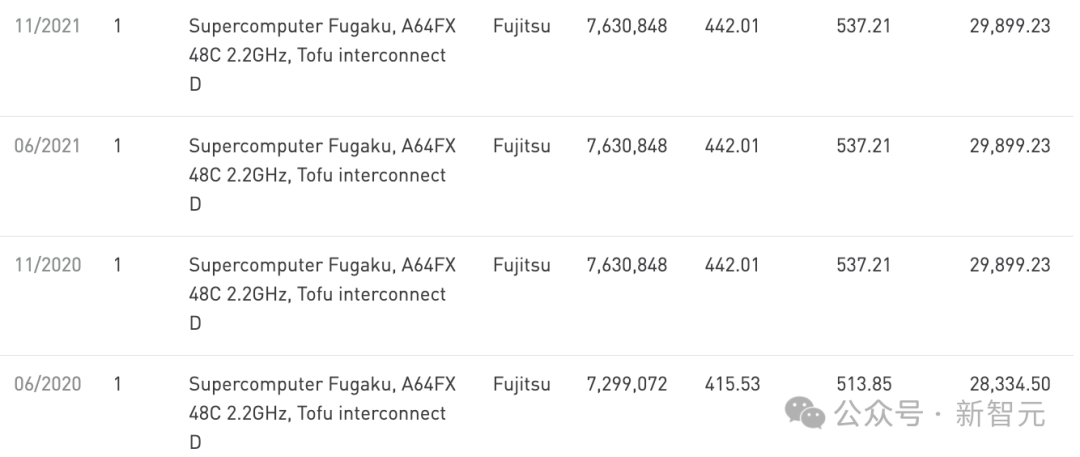Screen dimensions: 1080x457
Task: Click 537.21 Rpeak in the 11/2020 row
Action: click(x=863, y=265)
